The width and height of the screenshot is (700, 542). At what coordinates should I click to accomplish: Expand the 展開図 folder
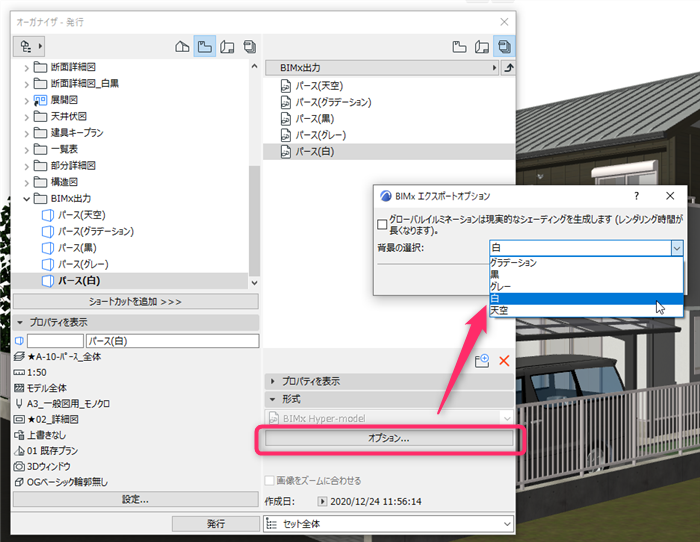(26, 101)
